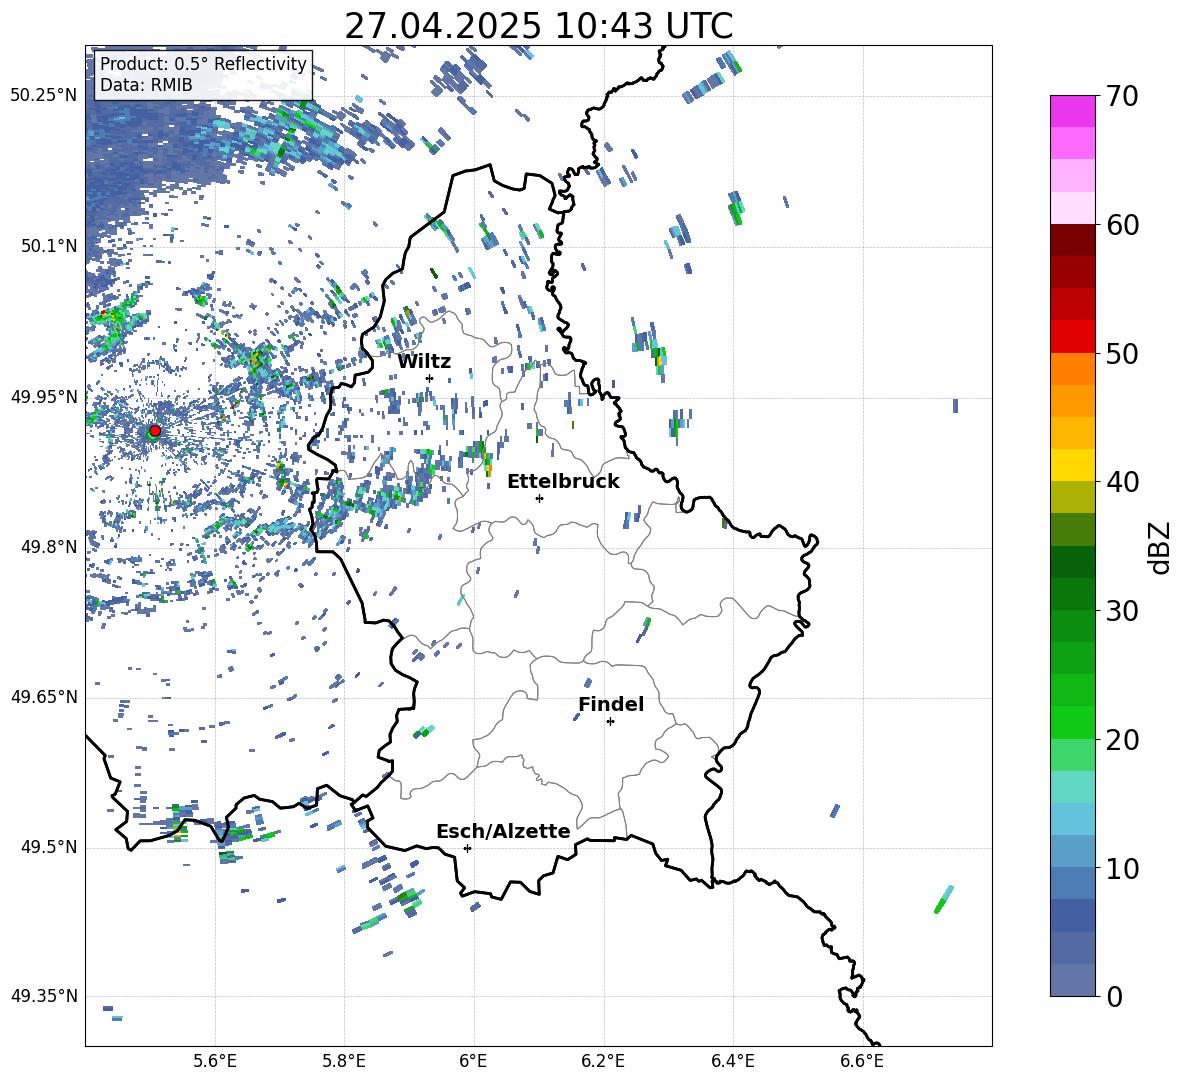The height and width of the screenshot is (1081, 1184).
Task: Click the bright red colorbar segment above 50
Action: (x=1073, y=336)
